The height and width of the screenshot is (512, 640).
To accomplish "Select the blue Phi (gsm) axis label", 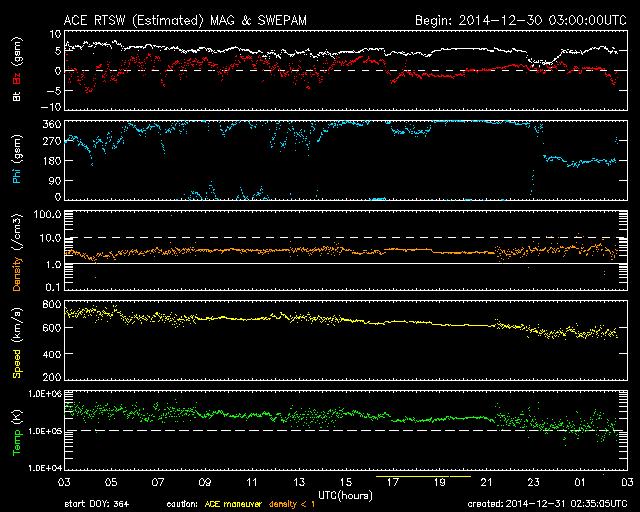I will click(x=17, y=161).
